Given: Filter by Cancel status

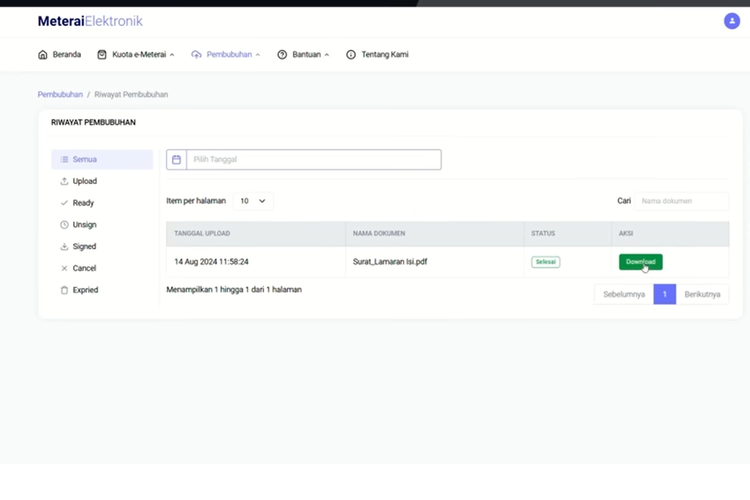Looking at the screenshot, I should pyautogui.click(x=84, y=268).
